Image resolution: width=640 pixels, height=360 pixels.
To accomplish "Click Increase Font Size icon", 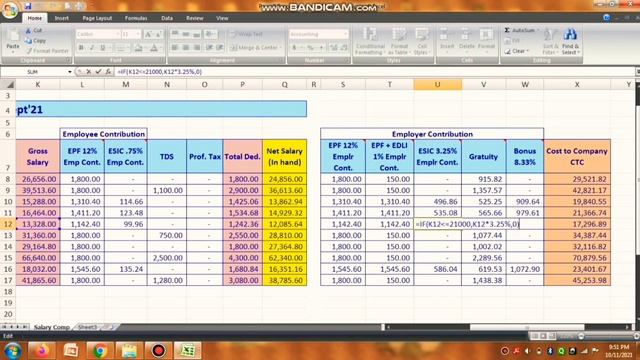I will tap(148, 34).
